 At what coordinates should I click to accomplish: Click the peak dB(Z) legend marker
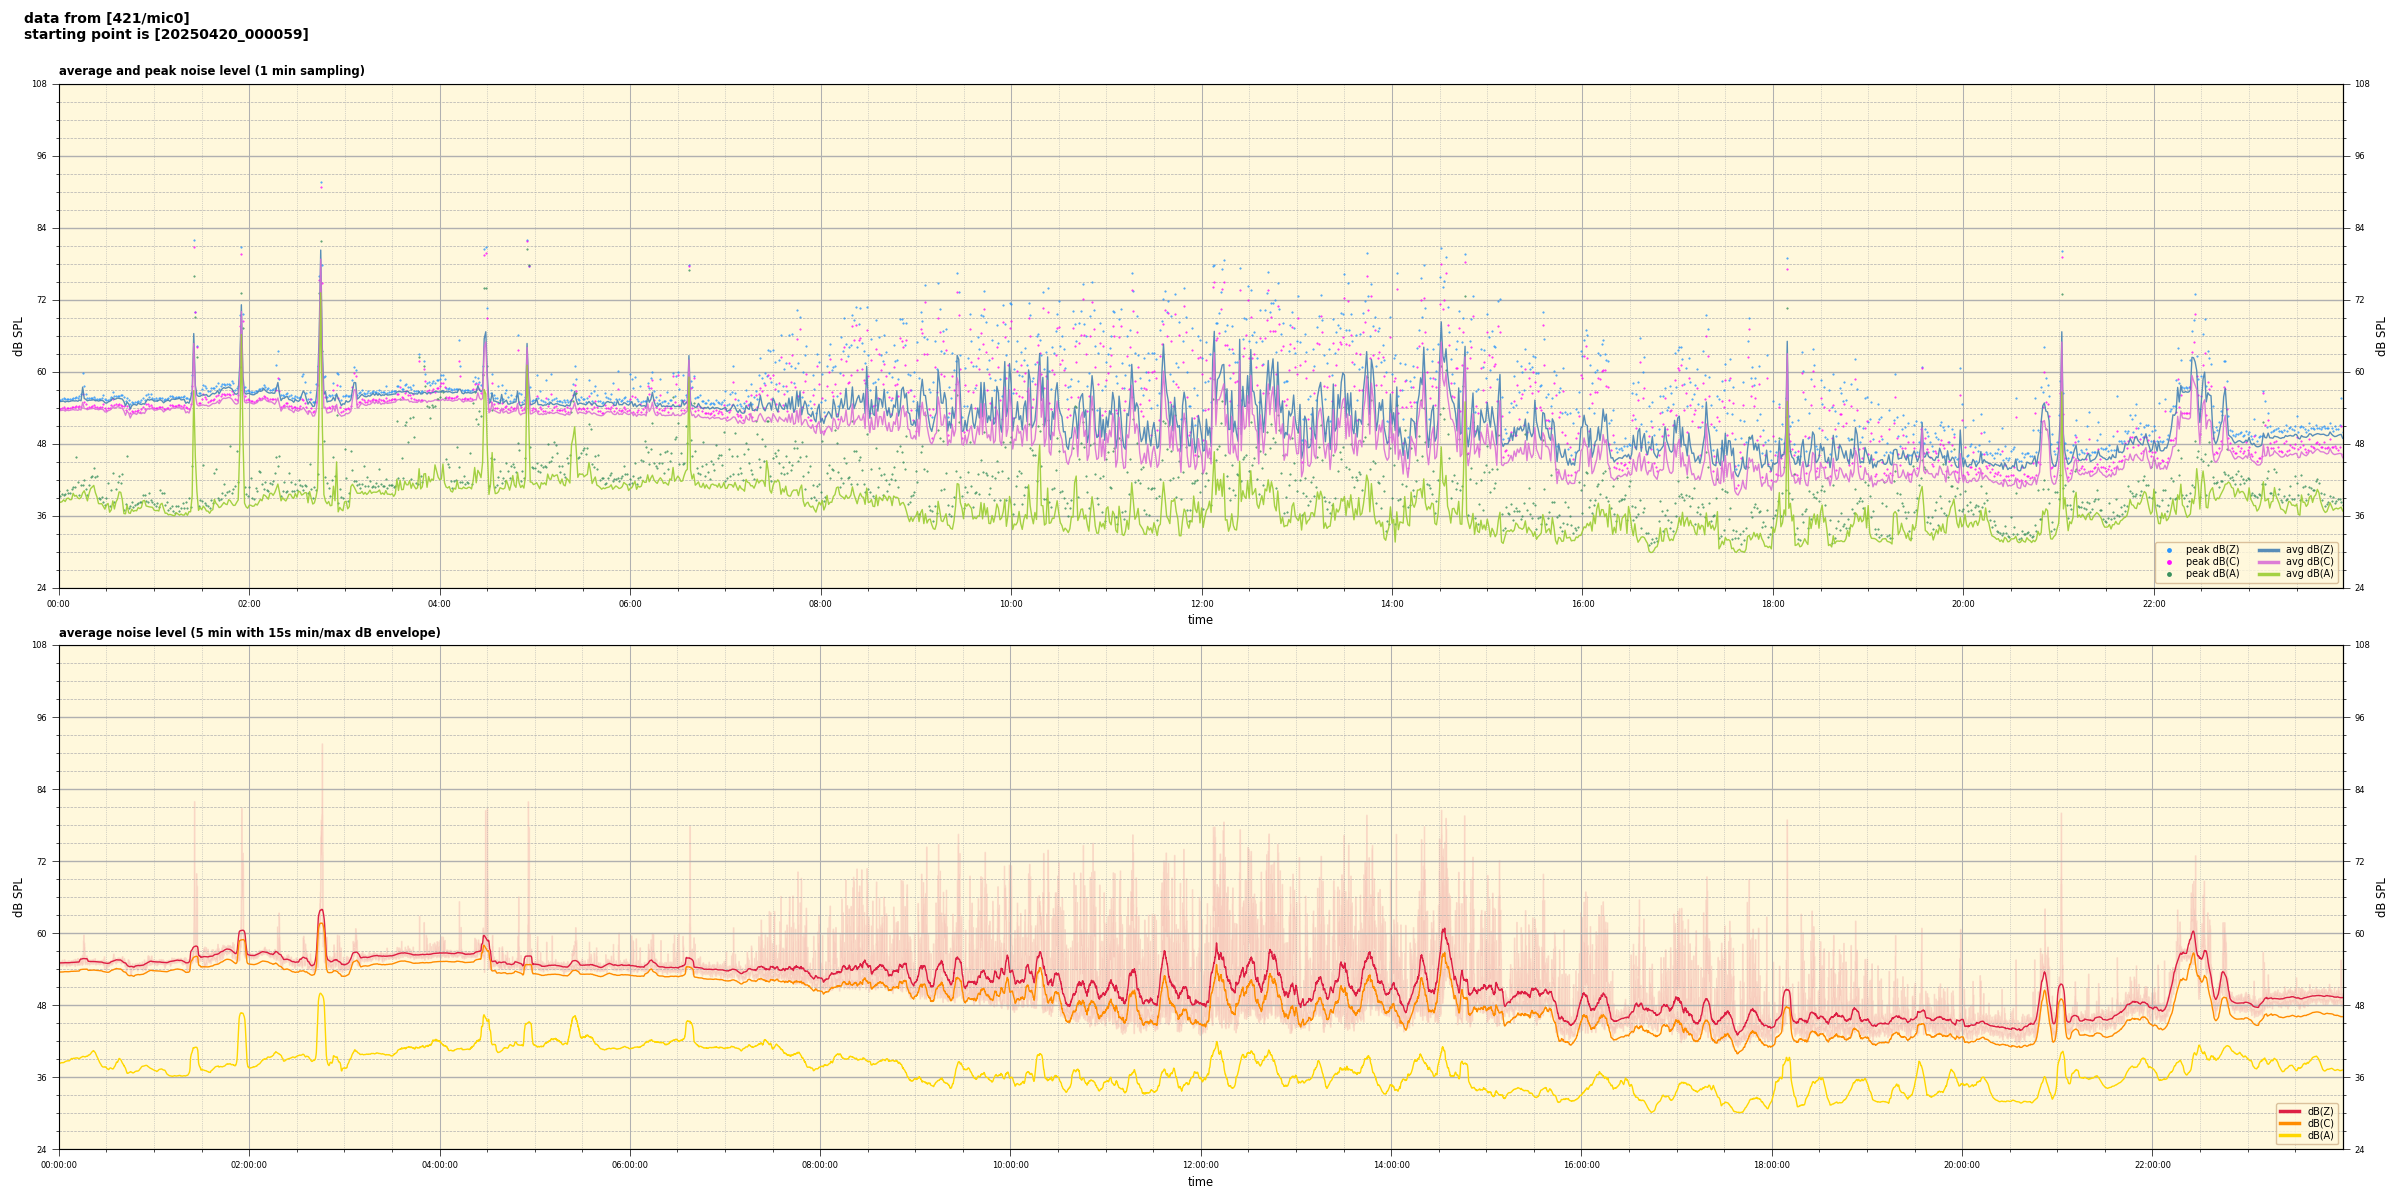point(2169,550)
